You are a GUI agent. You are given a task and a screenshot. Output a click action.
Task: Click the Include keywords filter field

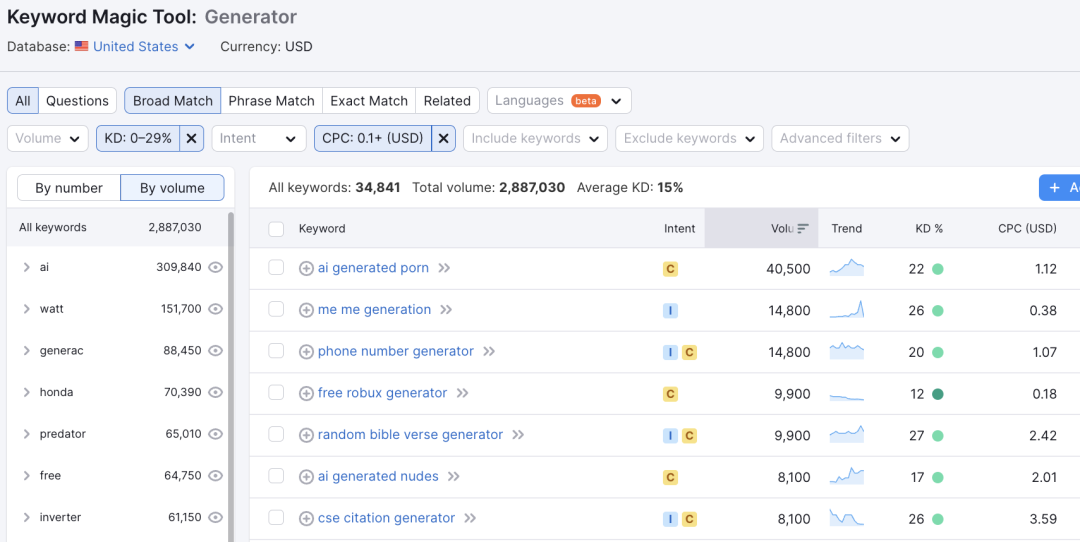point(534,138)
